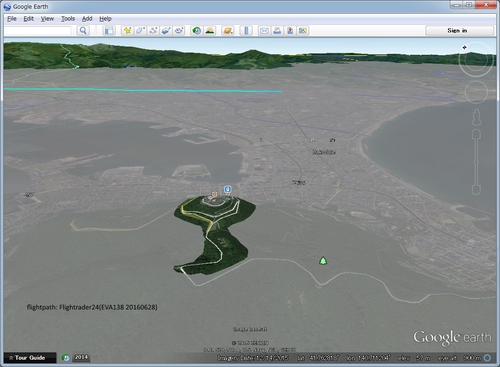This screenshot has height=367, width=500.
Task: Click the Record a Tour icon
Action: (x=179, y=31)
